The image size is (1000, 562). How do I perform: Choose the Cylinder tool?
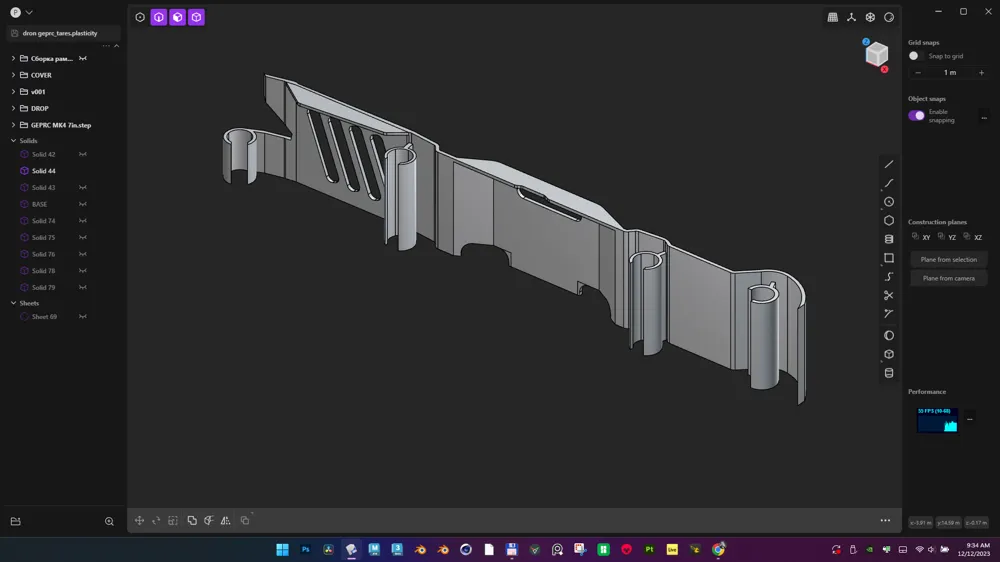pos(888,239)
